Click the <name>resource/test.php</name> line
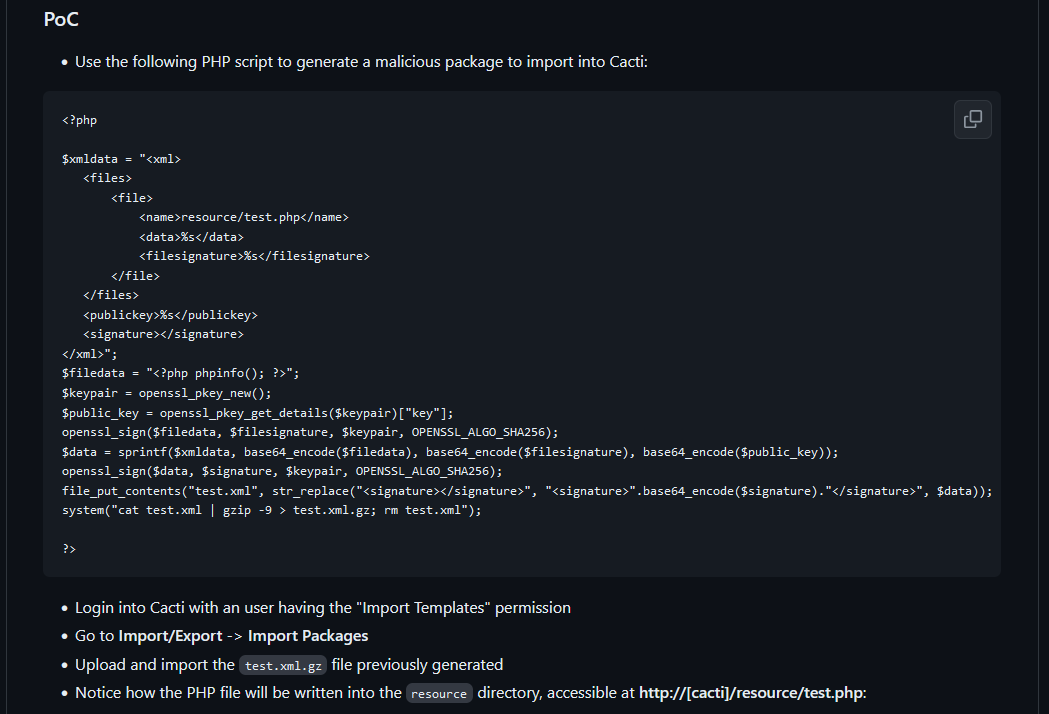1049x714 pixels. tap(244, 217)
